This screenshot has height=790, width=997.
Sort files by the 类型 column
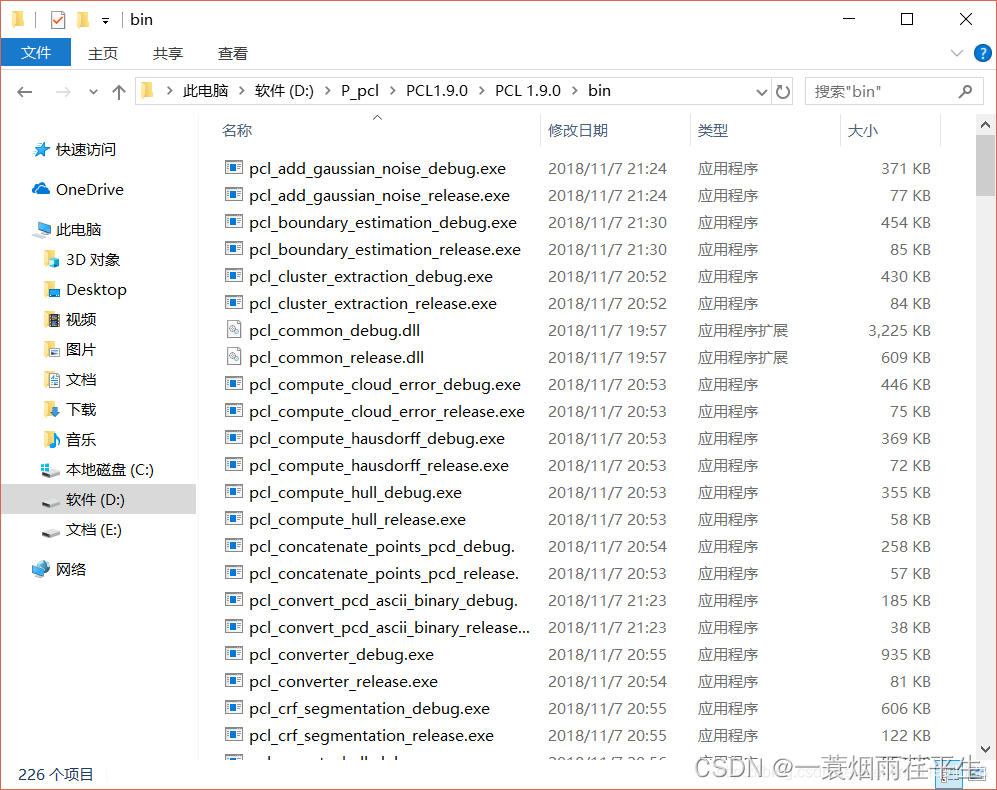[713, 130]
